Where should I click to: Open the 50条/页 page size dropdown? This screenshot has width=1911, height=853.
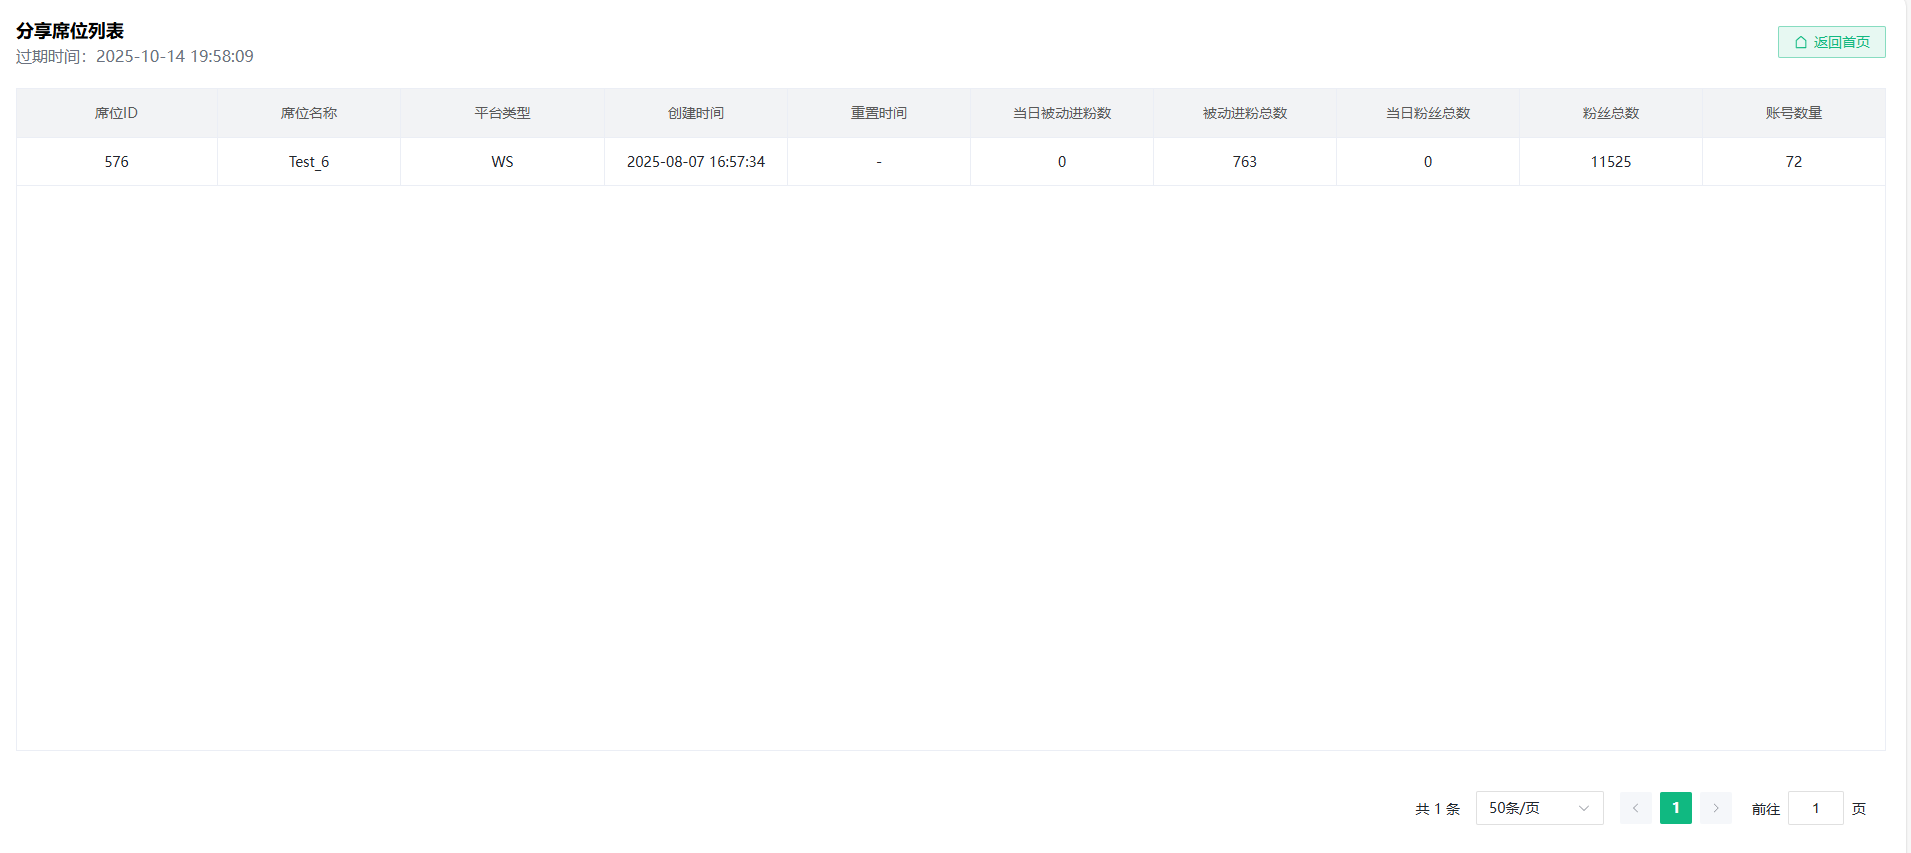(1539, 808)
